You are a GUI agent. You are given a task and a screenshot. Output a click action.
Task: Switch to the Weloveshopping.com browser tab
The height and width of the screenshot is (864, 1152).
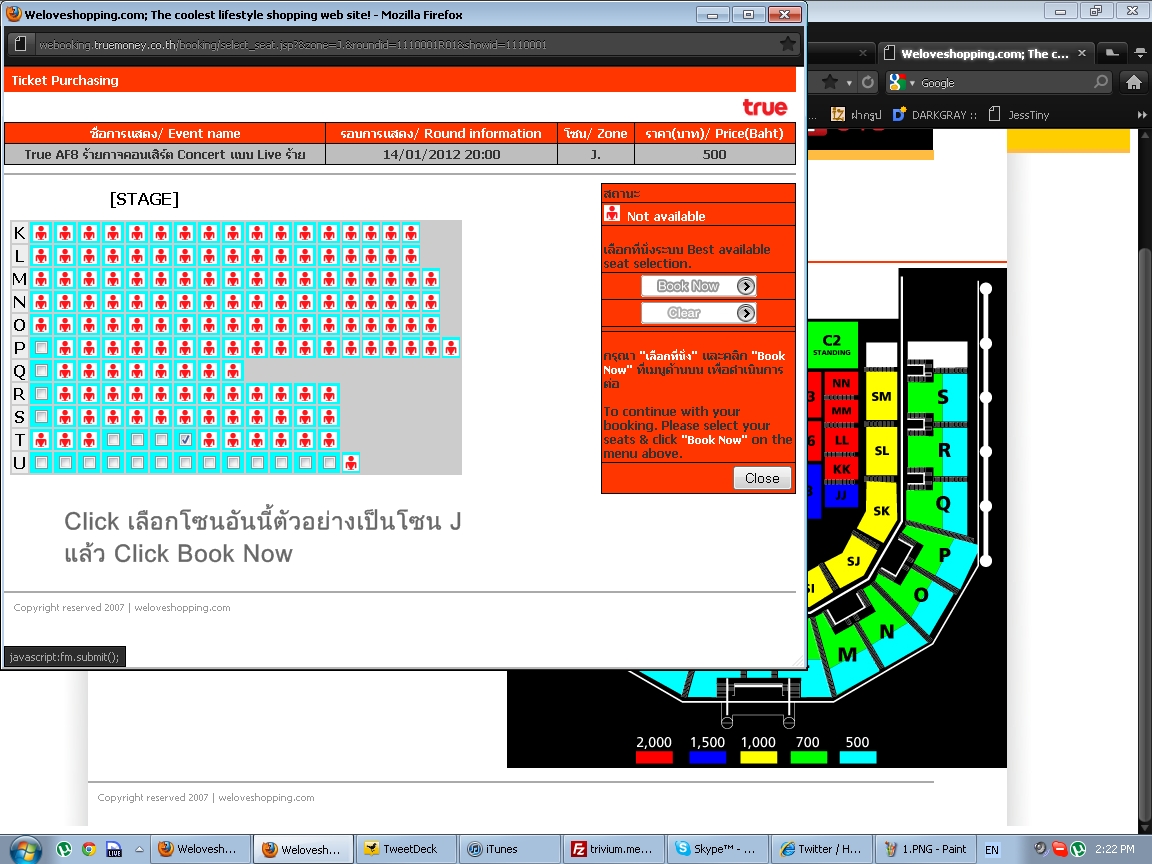point(984,54)
